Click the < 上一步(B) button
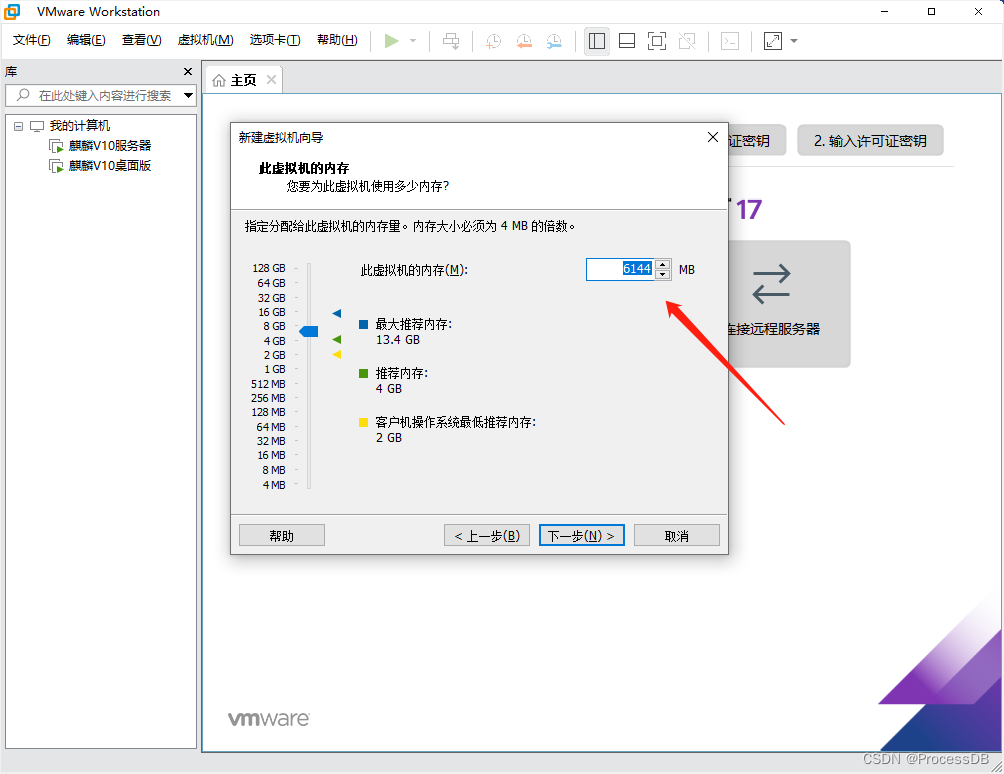The width and height of the screenshot is (1004, 774). 487,535
